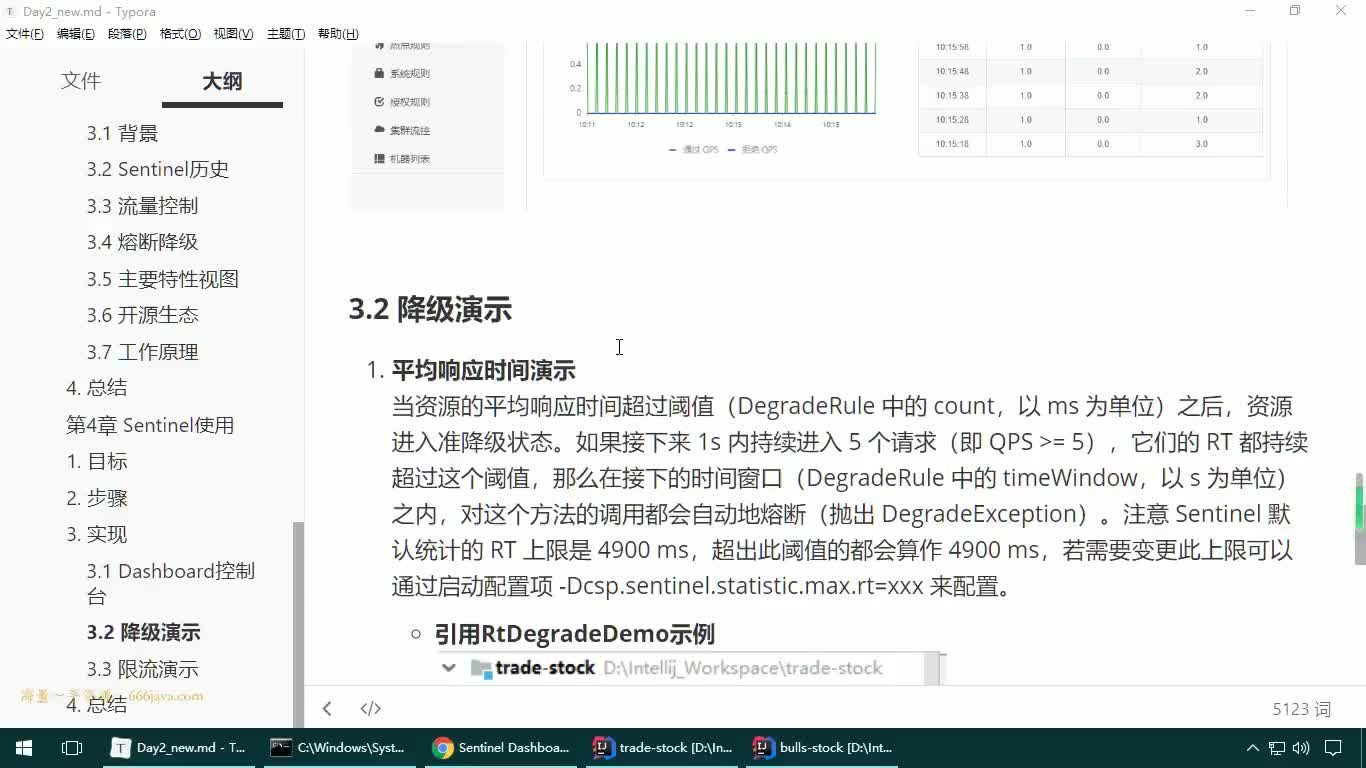Jump to outline item 3.6 开源生态
The width and height of the screenshot is (1366, 768).
pyautogui.click(x=142, y=315)
